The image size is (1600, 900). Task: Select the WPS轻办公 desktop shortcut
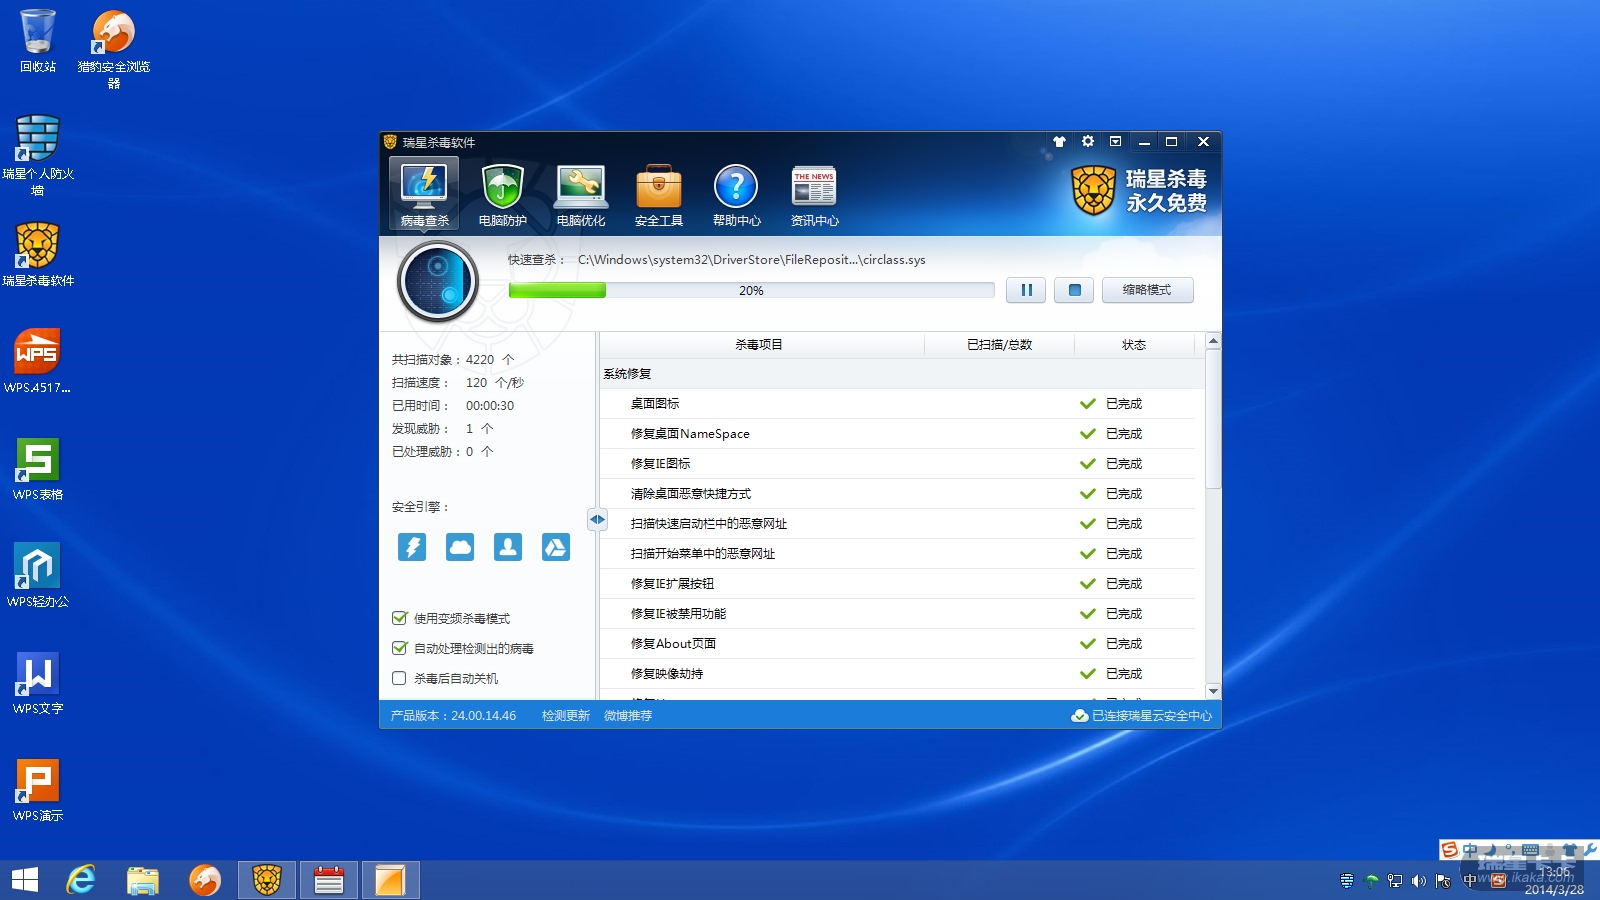tap(38, 576)
